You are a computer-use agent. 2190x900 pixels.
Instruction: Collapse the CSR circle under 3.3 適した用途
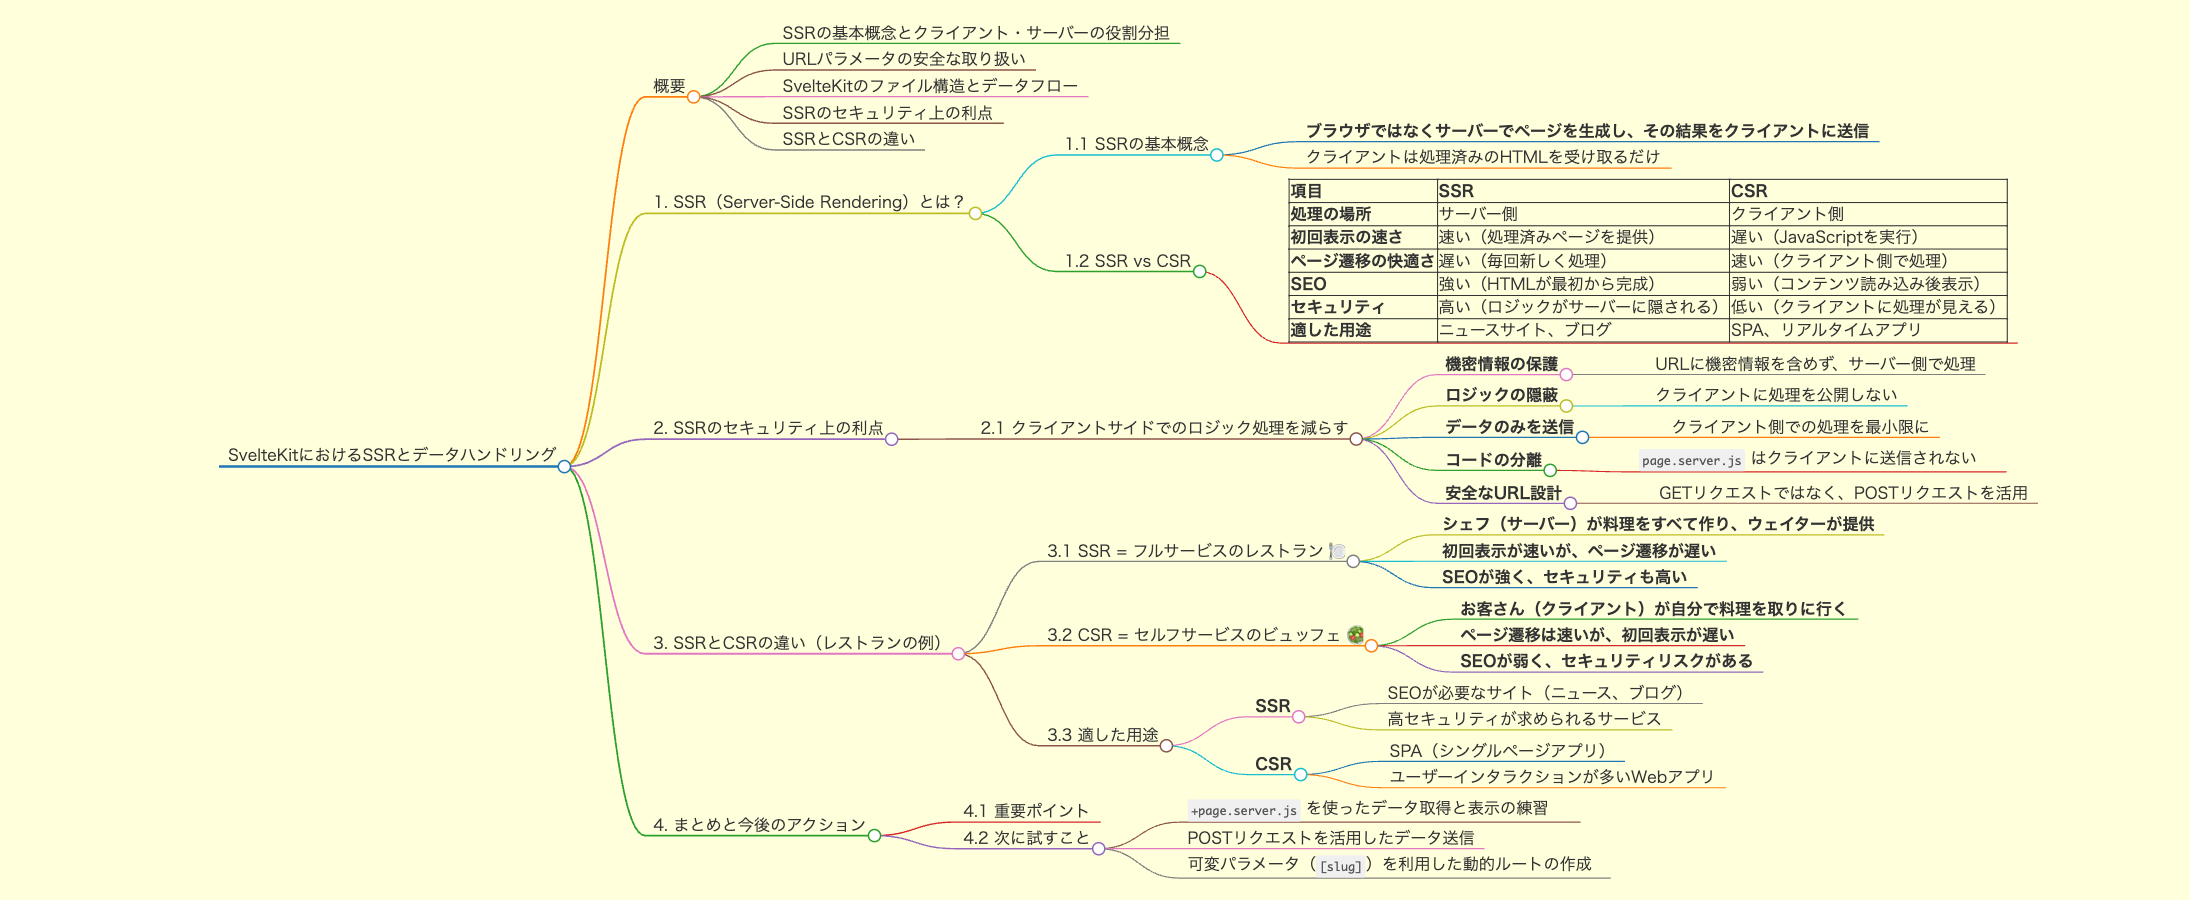click(x=1300, y=775)
